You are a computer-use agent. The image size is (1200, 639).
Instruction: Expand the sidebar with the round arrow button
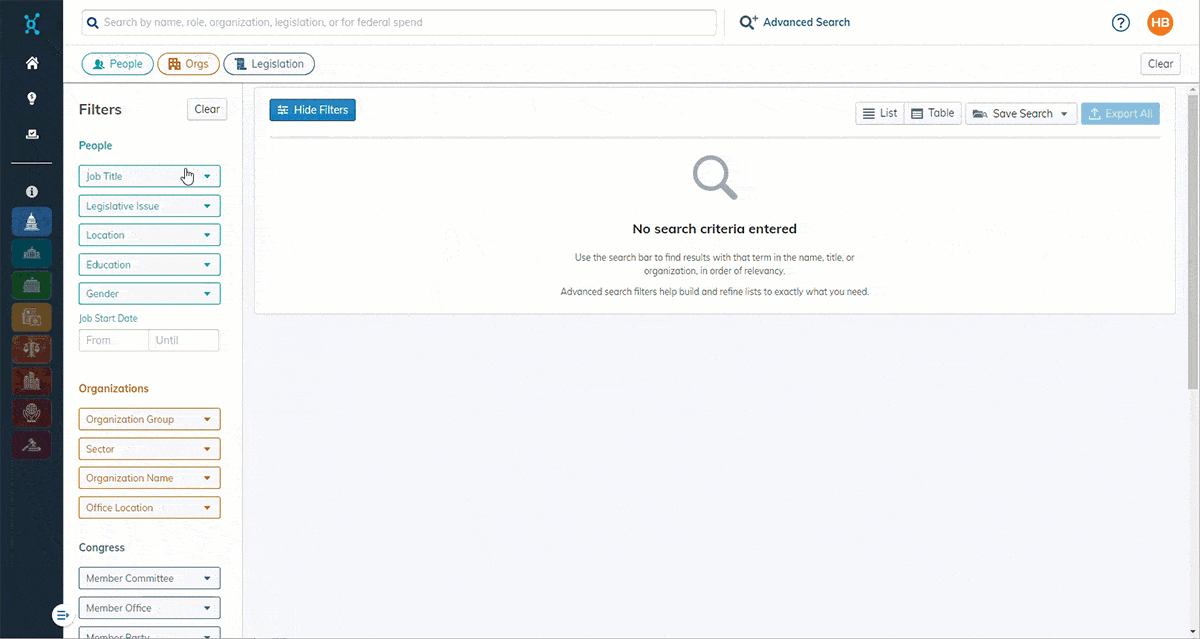tap(62, 615)
